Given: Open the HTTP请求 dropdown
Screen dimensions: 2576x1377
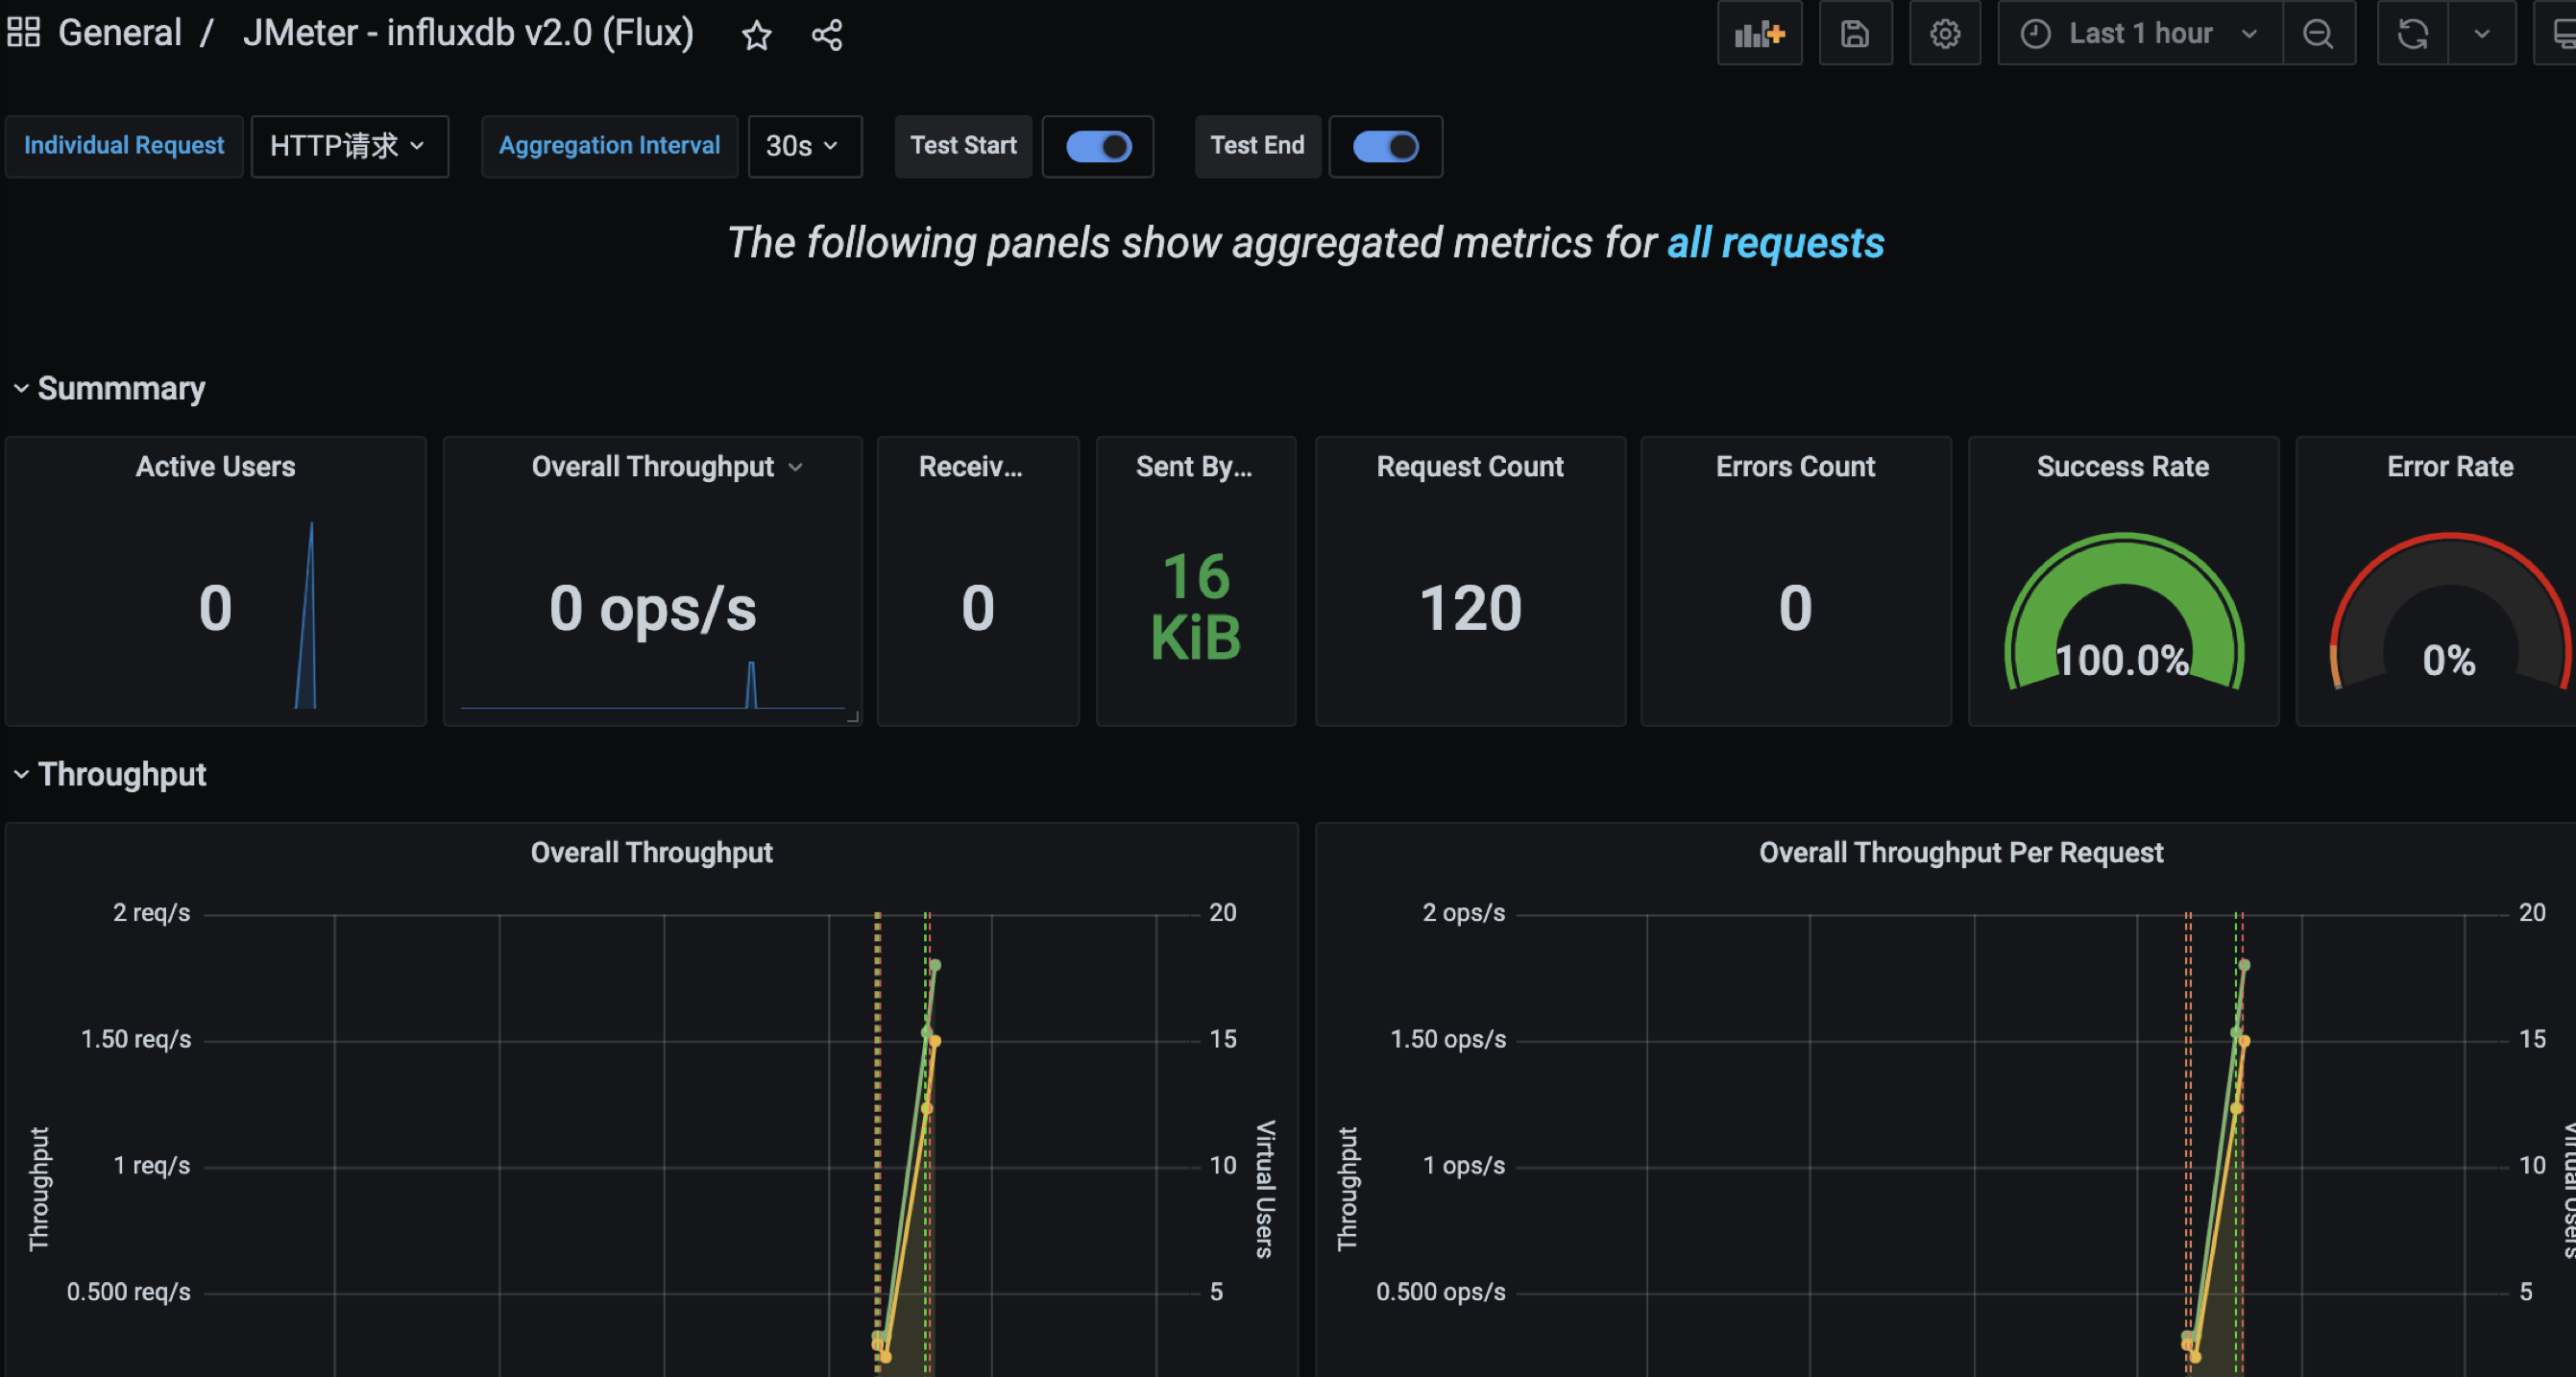Looking at the screenshot, I should [x=349, y=146].
